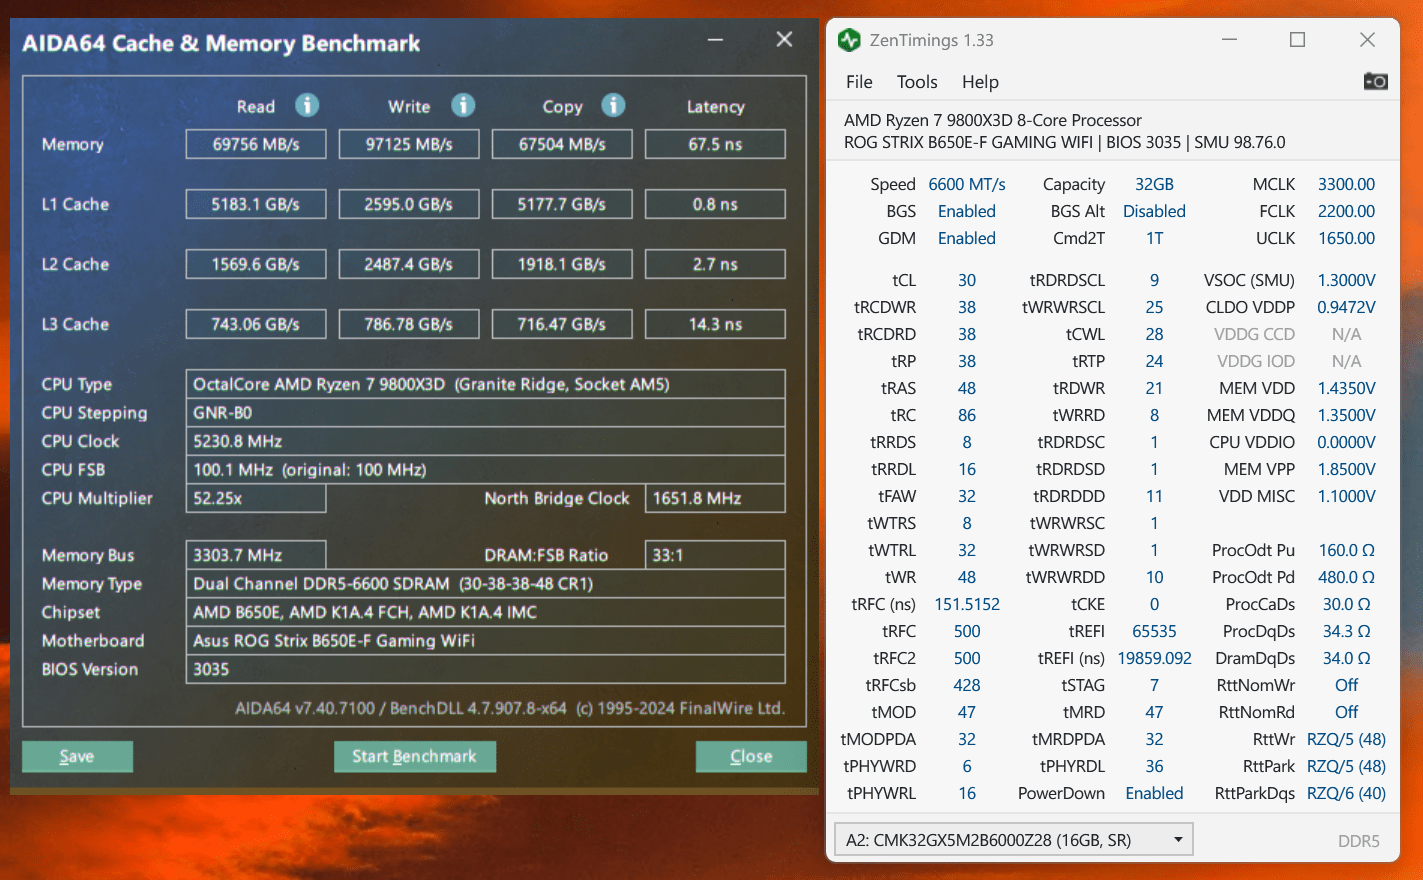
Task: Click the MCLK value 3300.00
Action: click(x=1346, y=184)
